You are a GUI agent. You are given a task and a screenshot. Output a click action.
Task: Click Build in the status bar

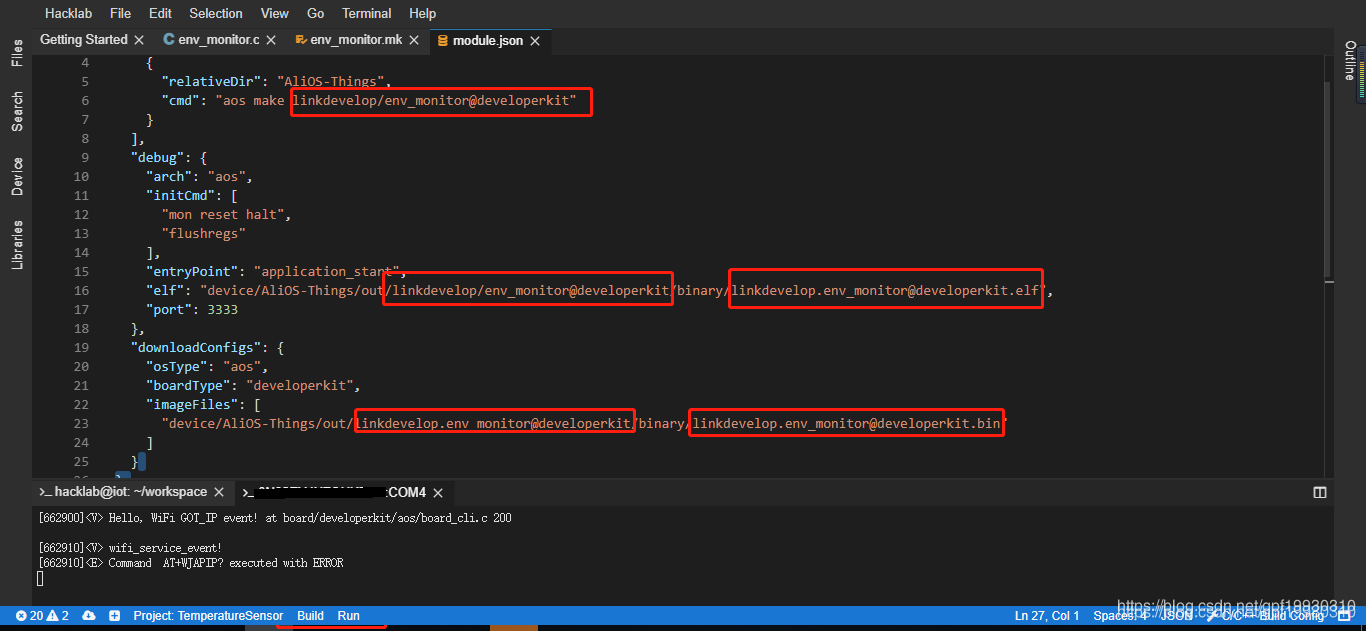point(310,616)
